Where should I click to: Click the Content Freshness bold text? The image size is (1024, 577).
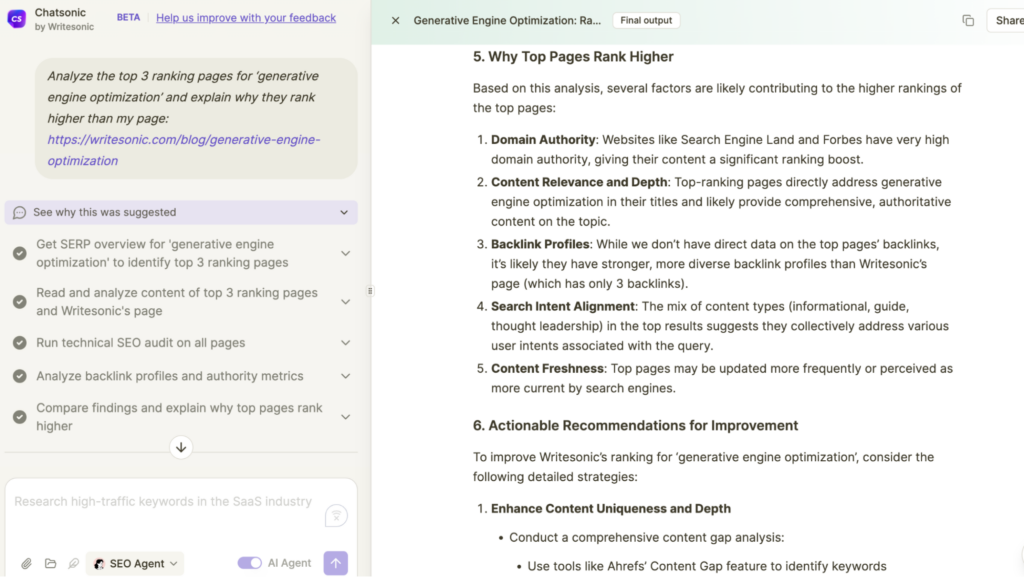coord(547,368)
